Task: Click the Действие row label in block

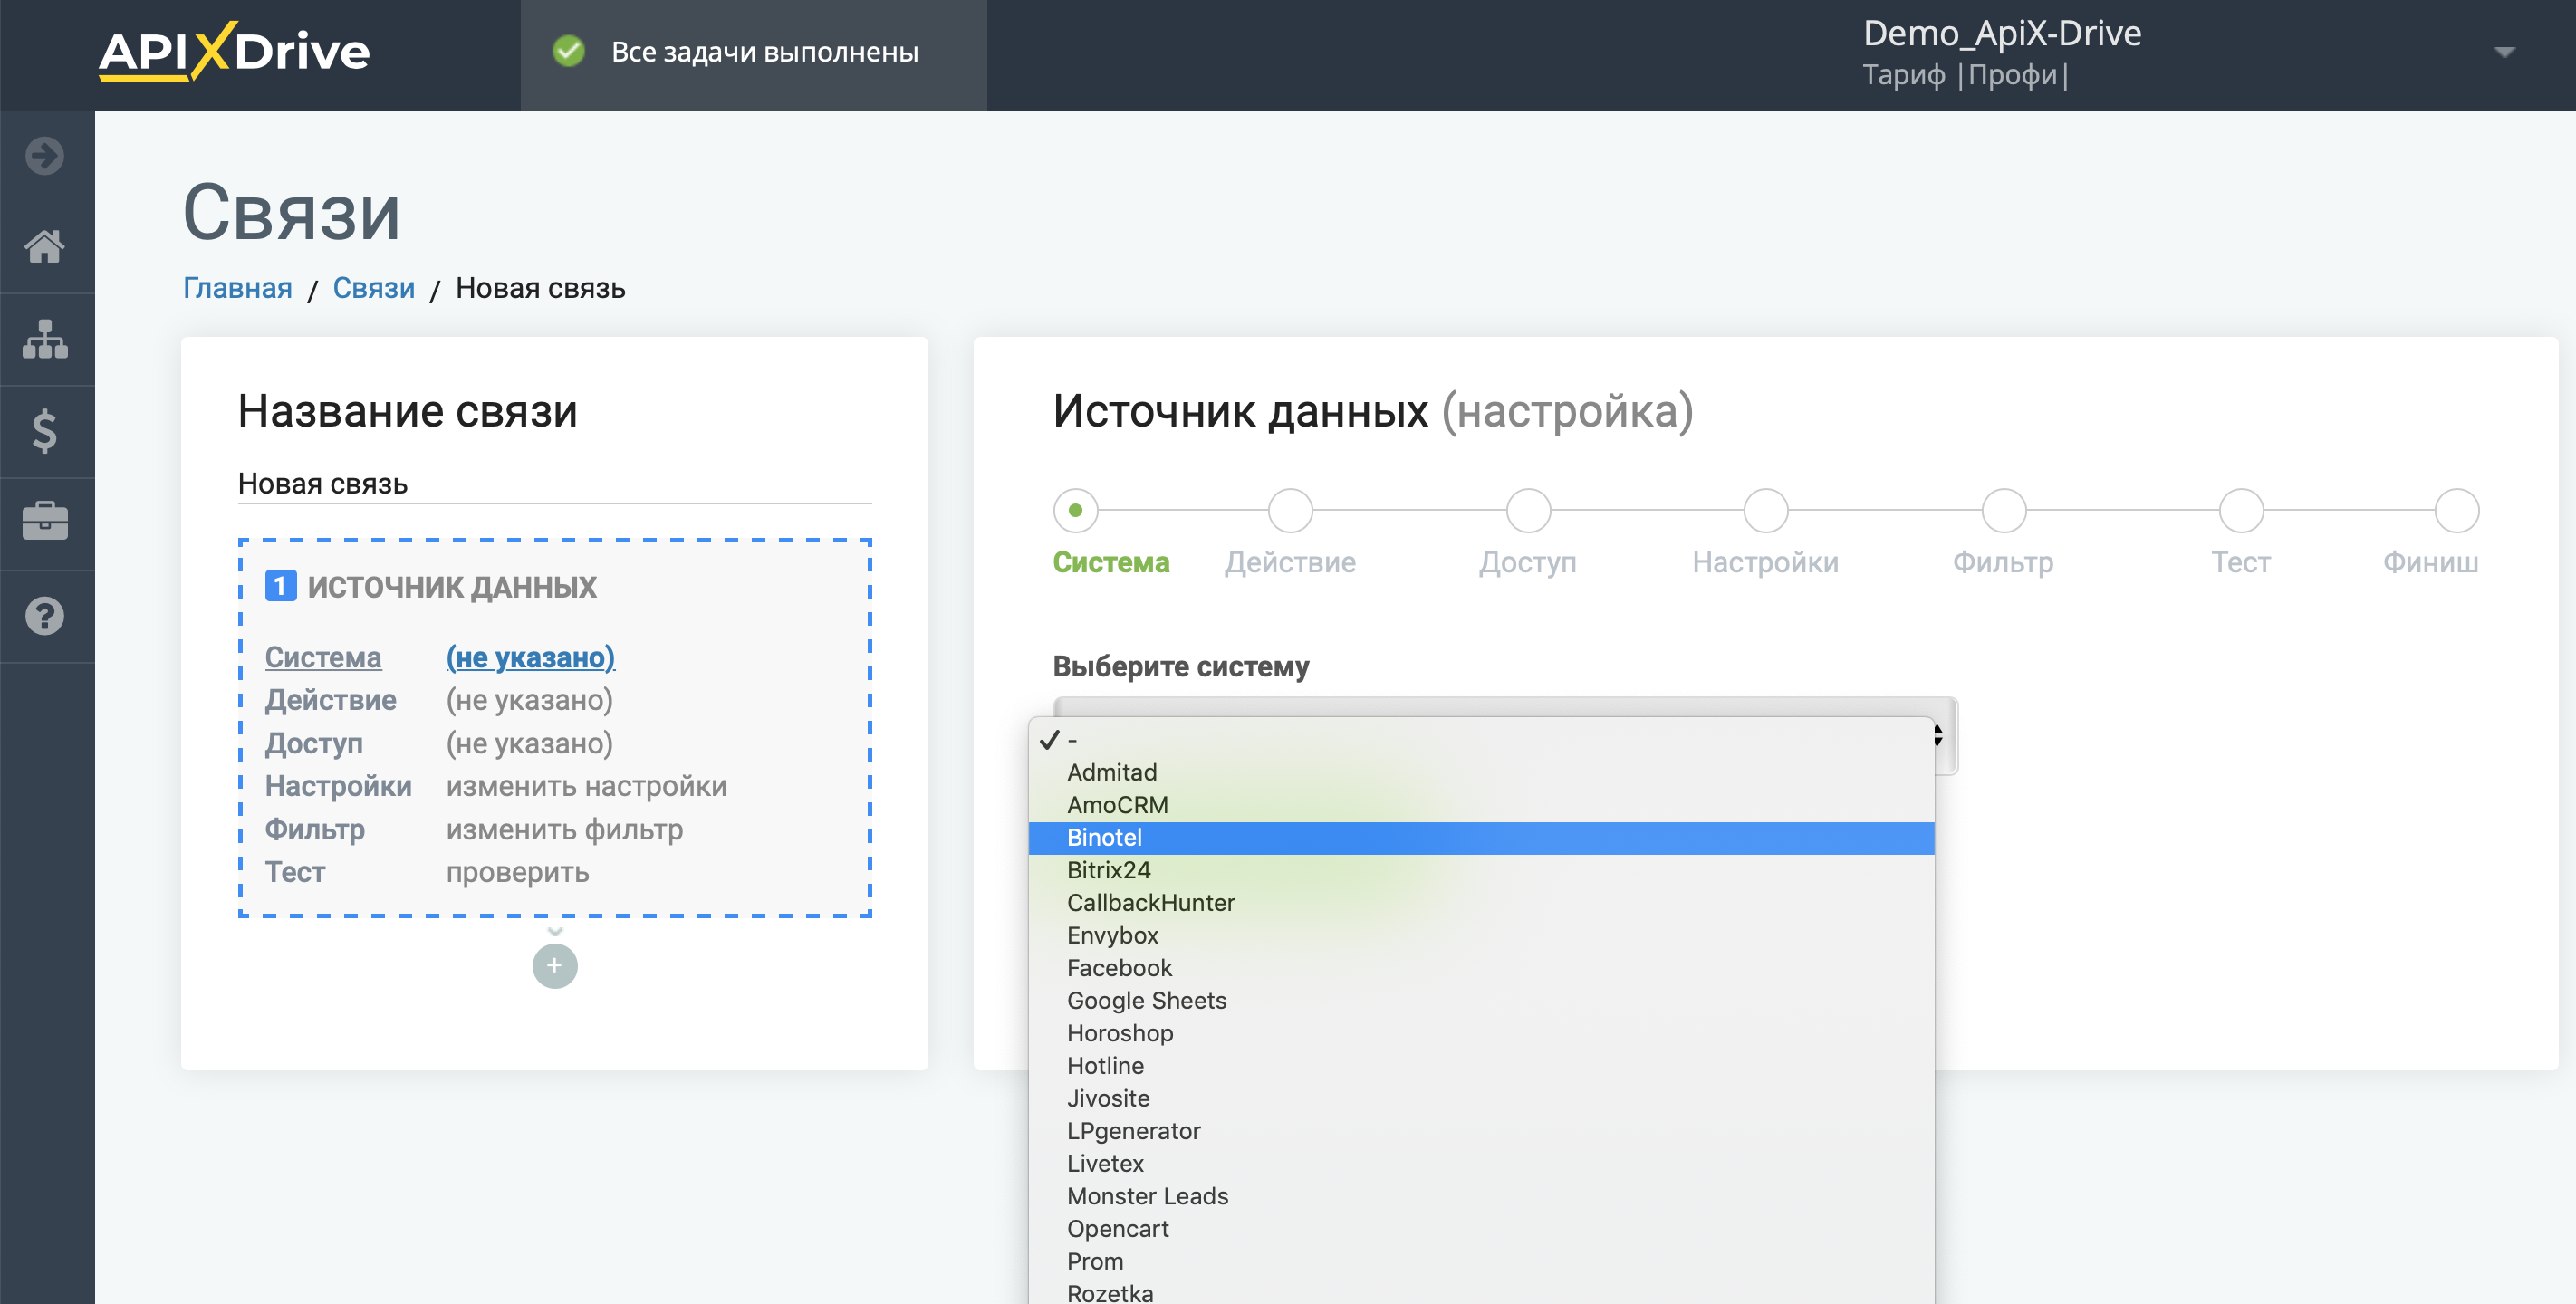Action: (x=330, y=700)
